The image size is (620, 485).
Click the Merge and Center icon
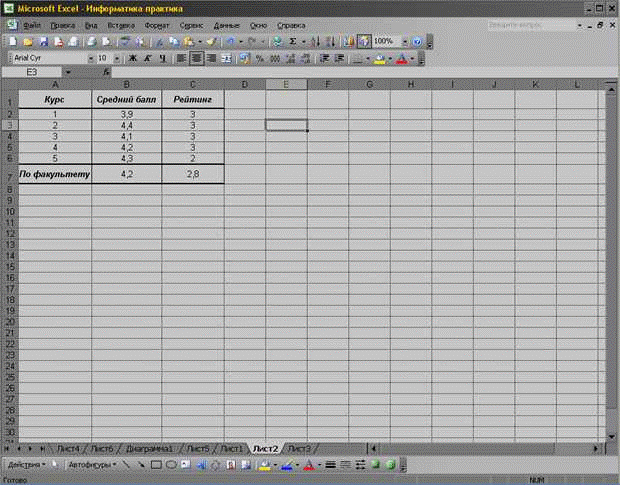pos(227,59)
